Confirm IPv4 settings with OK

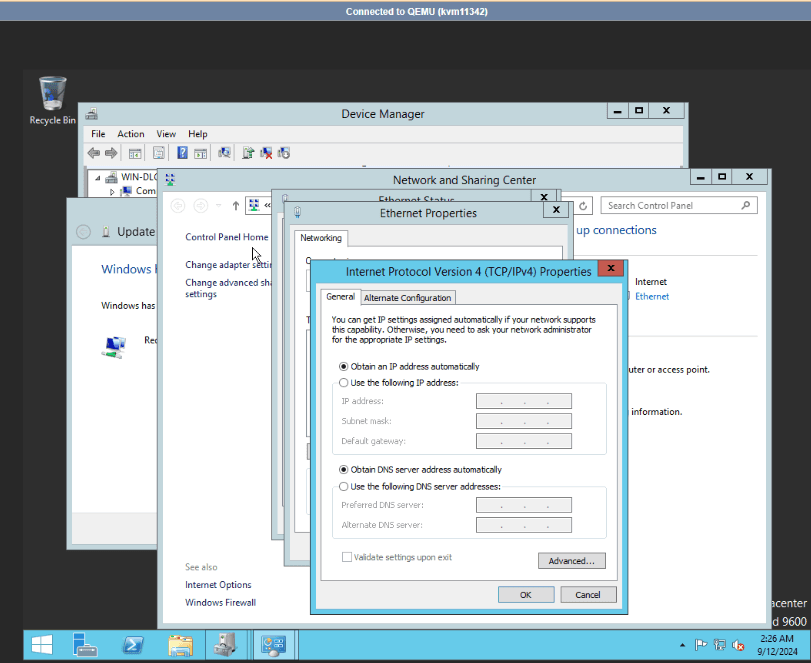tap(526, 595)
